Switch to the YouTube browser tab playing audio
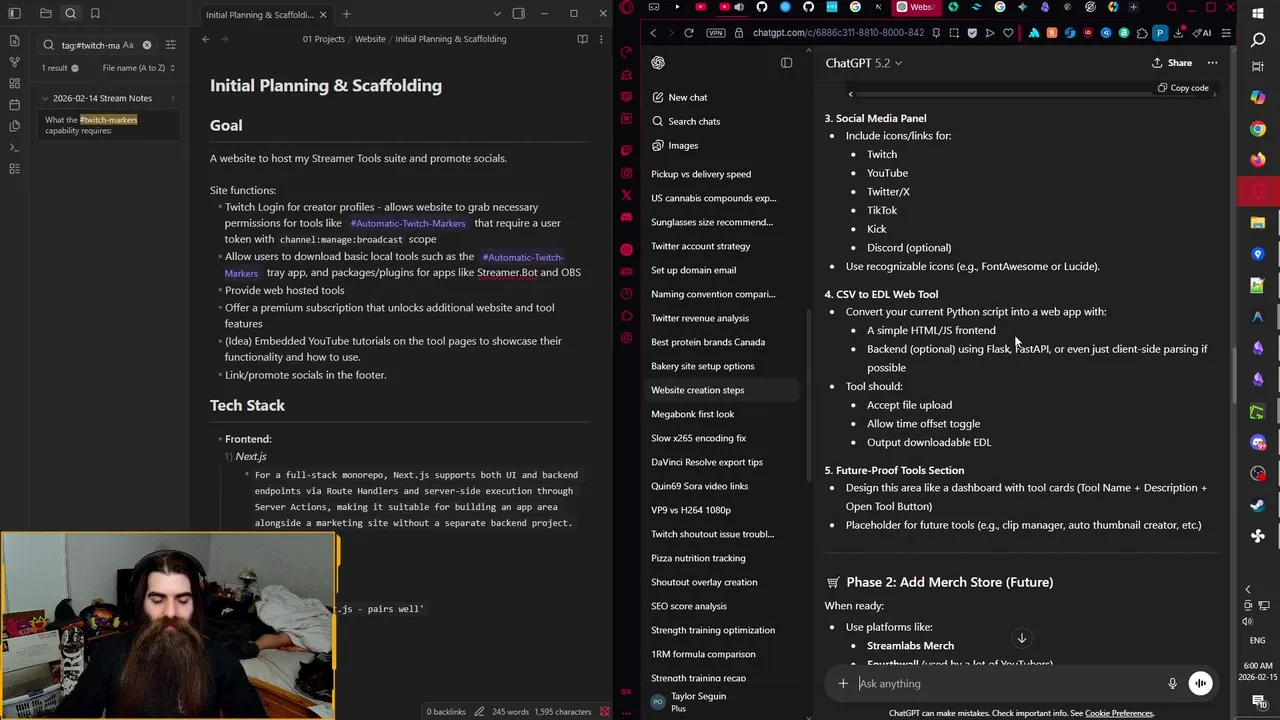 [x=731, y=7]
